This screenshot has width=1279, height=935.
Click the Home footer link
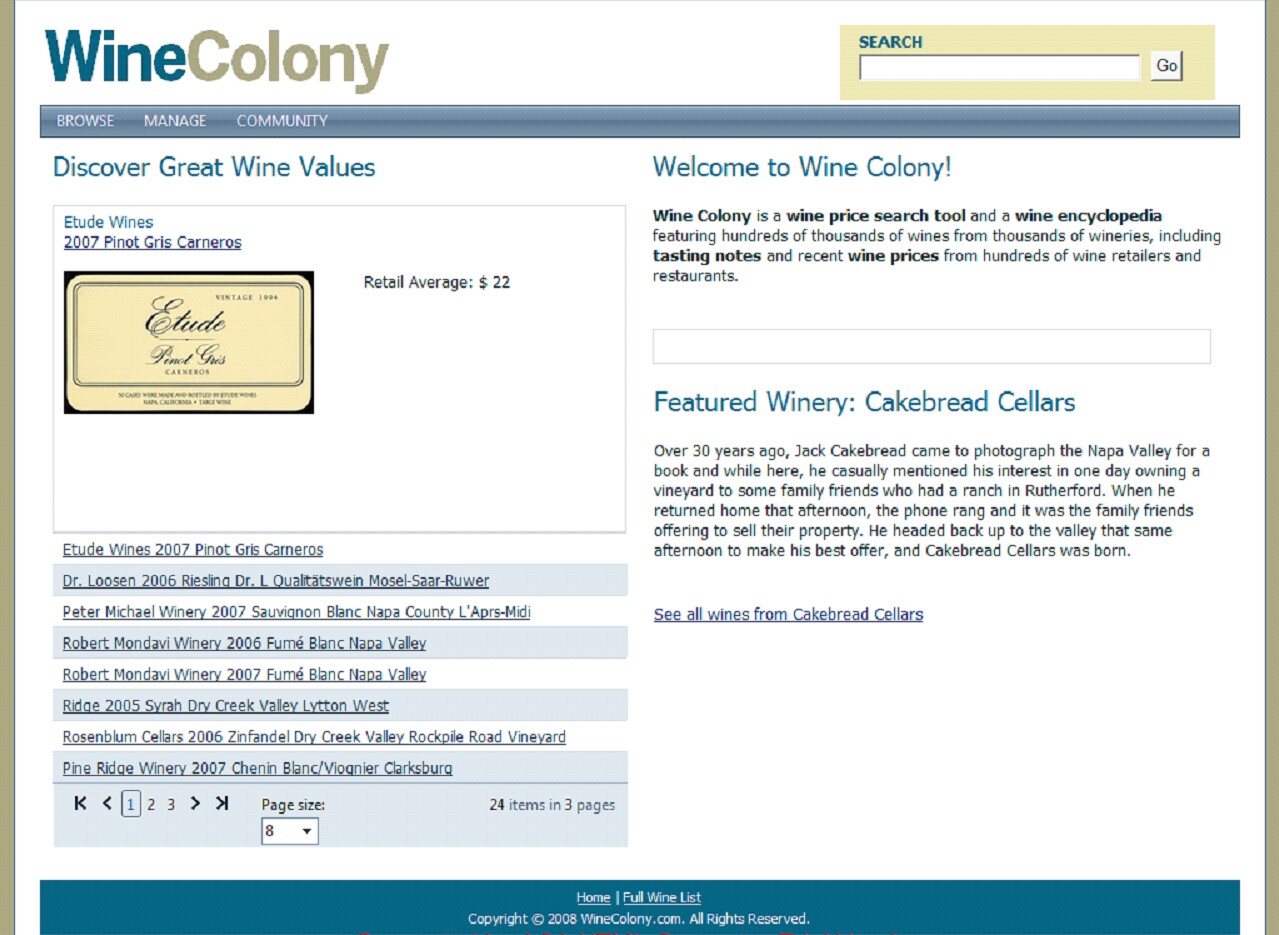tap(593, 897)
